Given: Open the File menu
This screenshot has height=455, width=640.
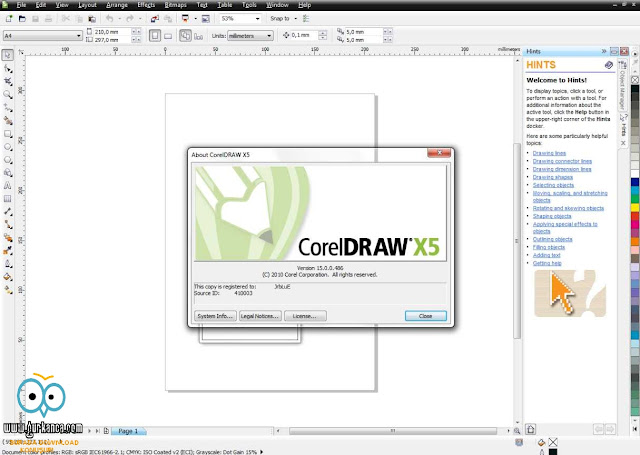Looking at the screenshot, I should point(21,5).
